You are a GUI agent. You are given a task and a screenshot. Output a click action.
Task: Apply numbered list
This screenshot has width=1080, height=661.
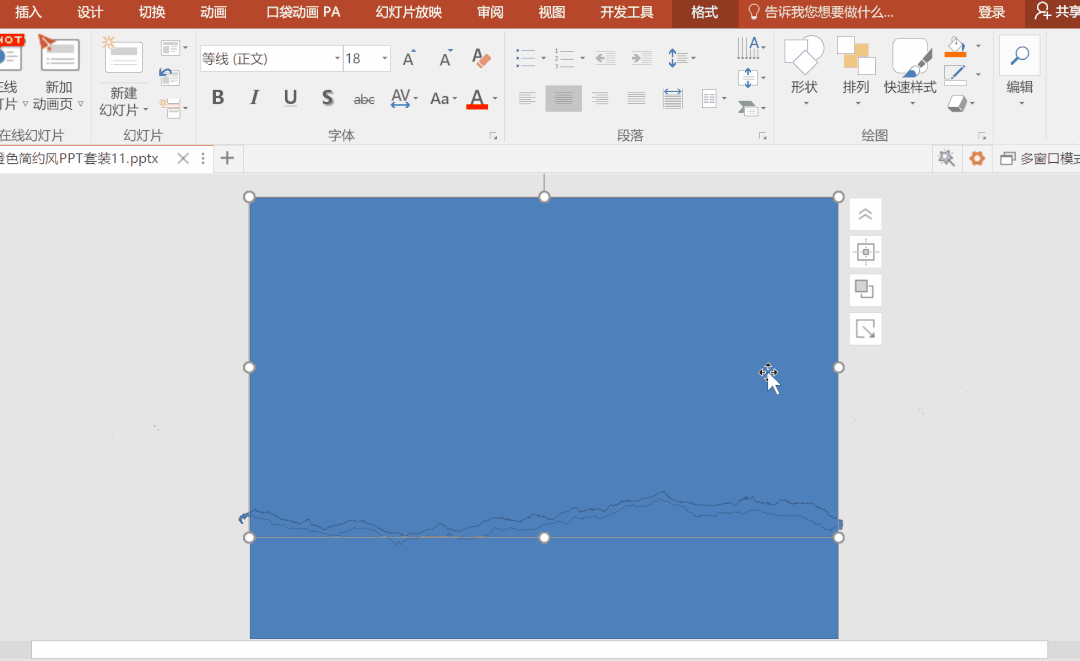565,58
